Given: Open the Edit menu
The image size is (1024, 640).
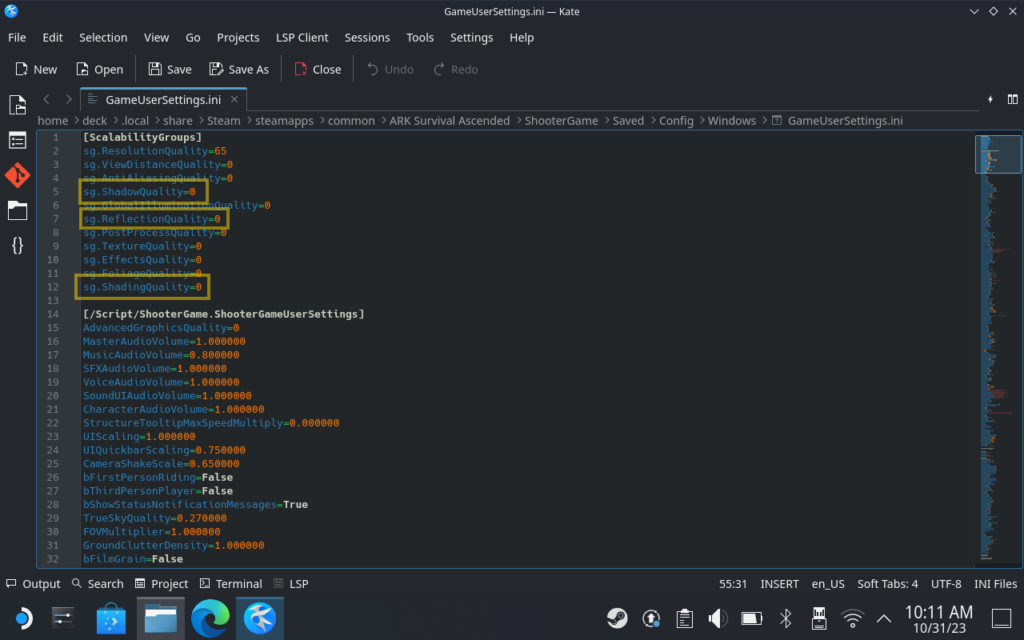Looking at the screenshot, I should click(52, 37).
